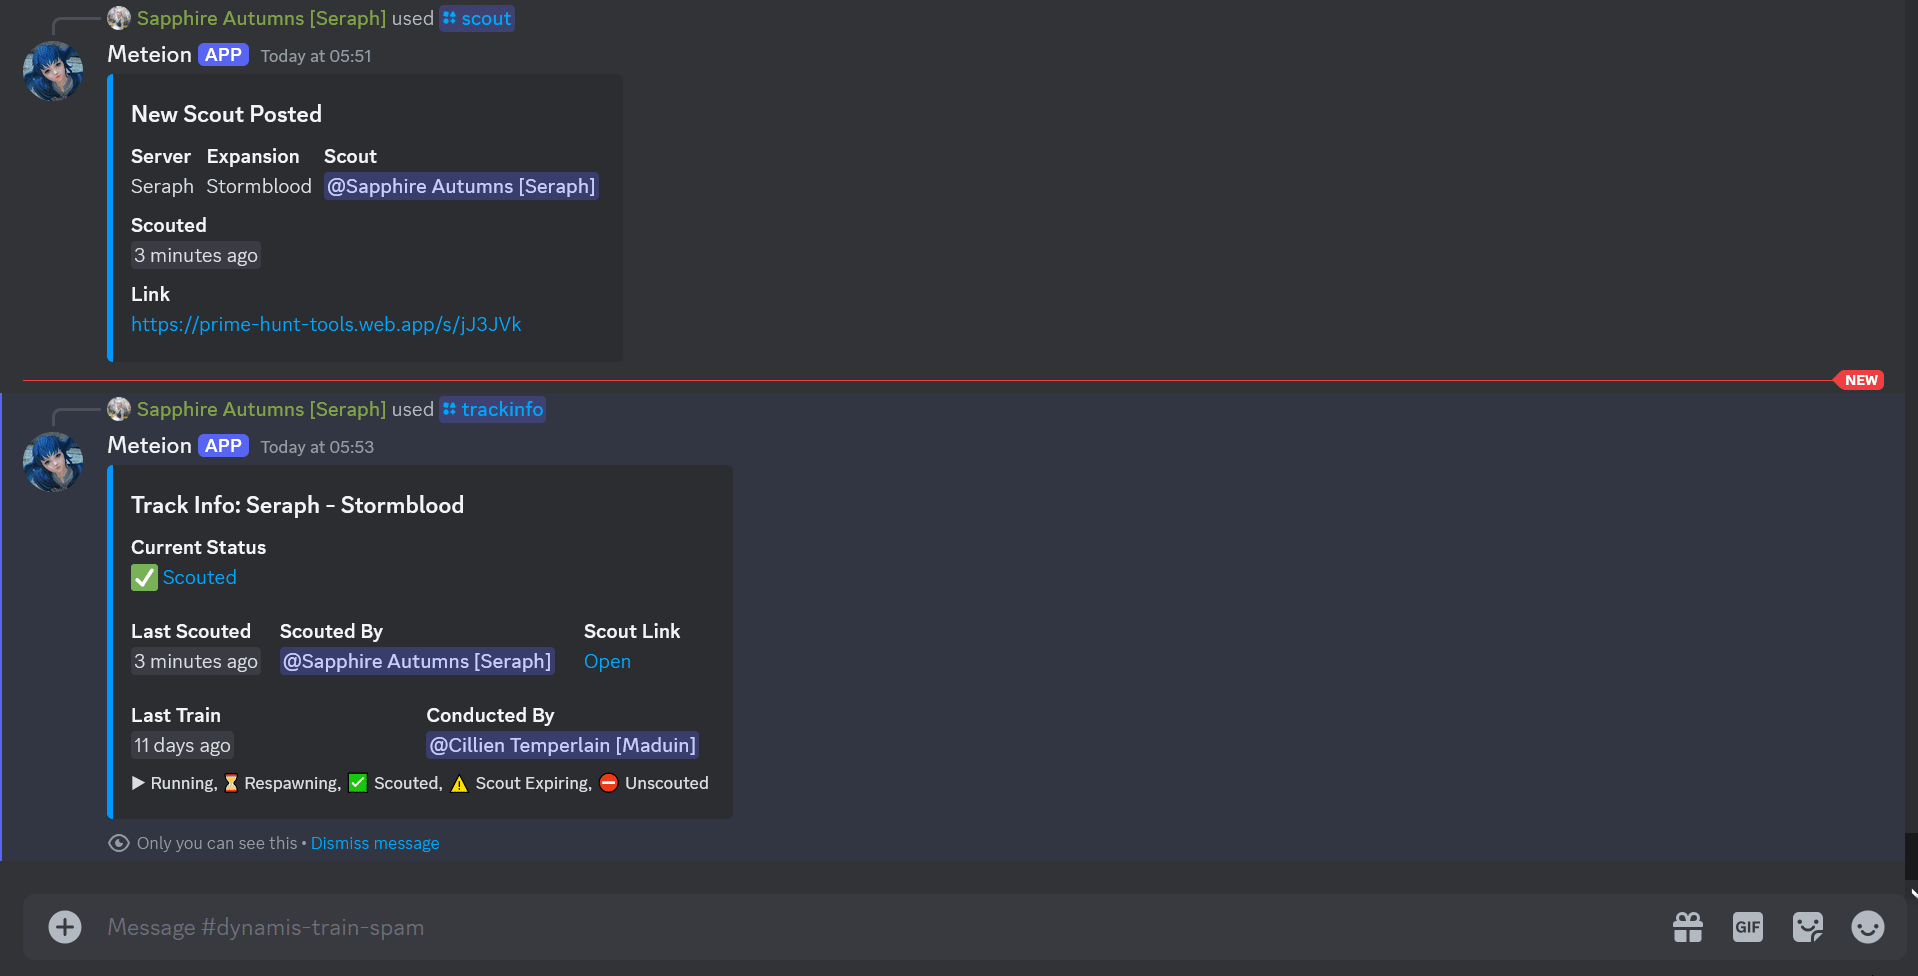Open the sticker picker
This screenshot has height=976, width=1918.
point(1807,927)
